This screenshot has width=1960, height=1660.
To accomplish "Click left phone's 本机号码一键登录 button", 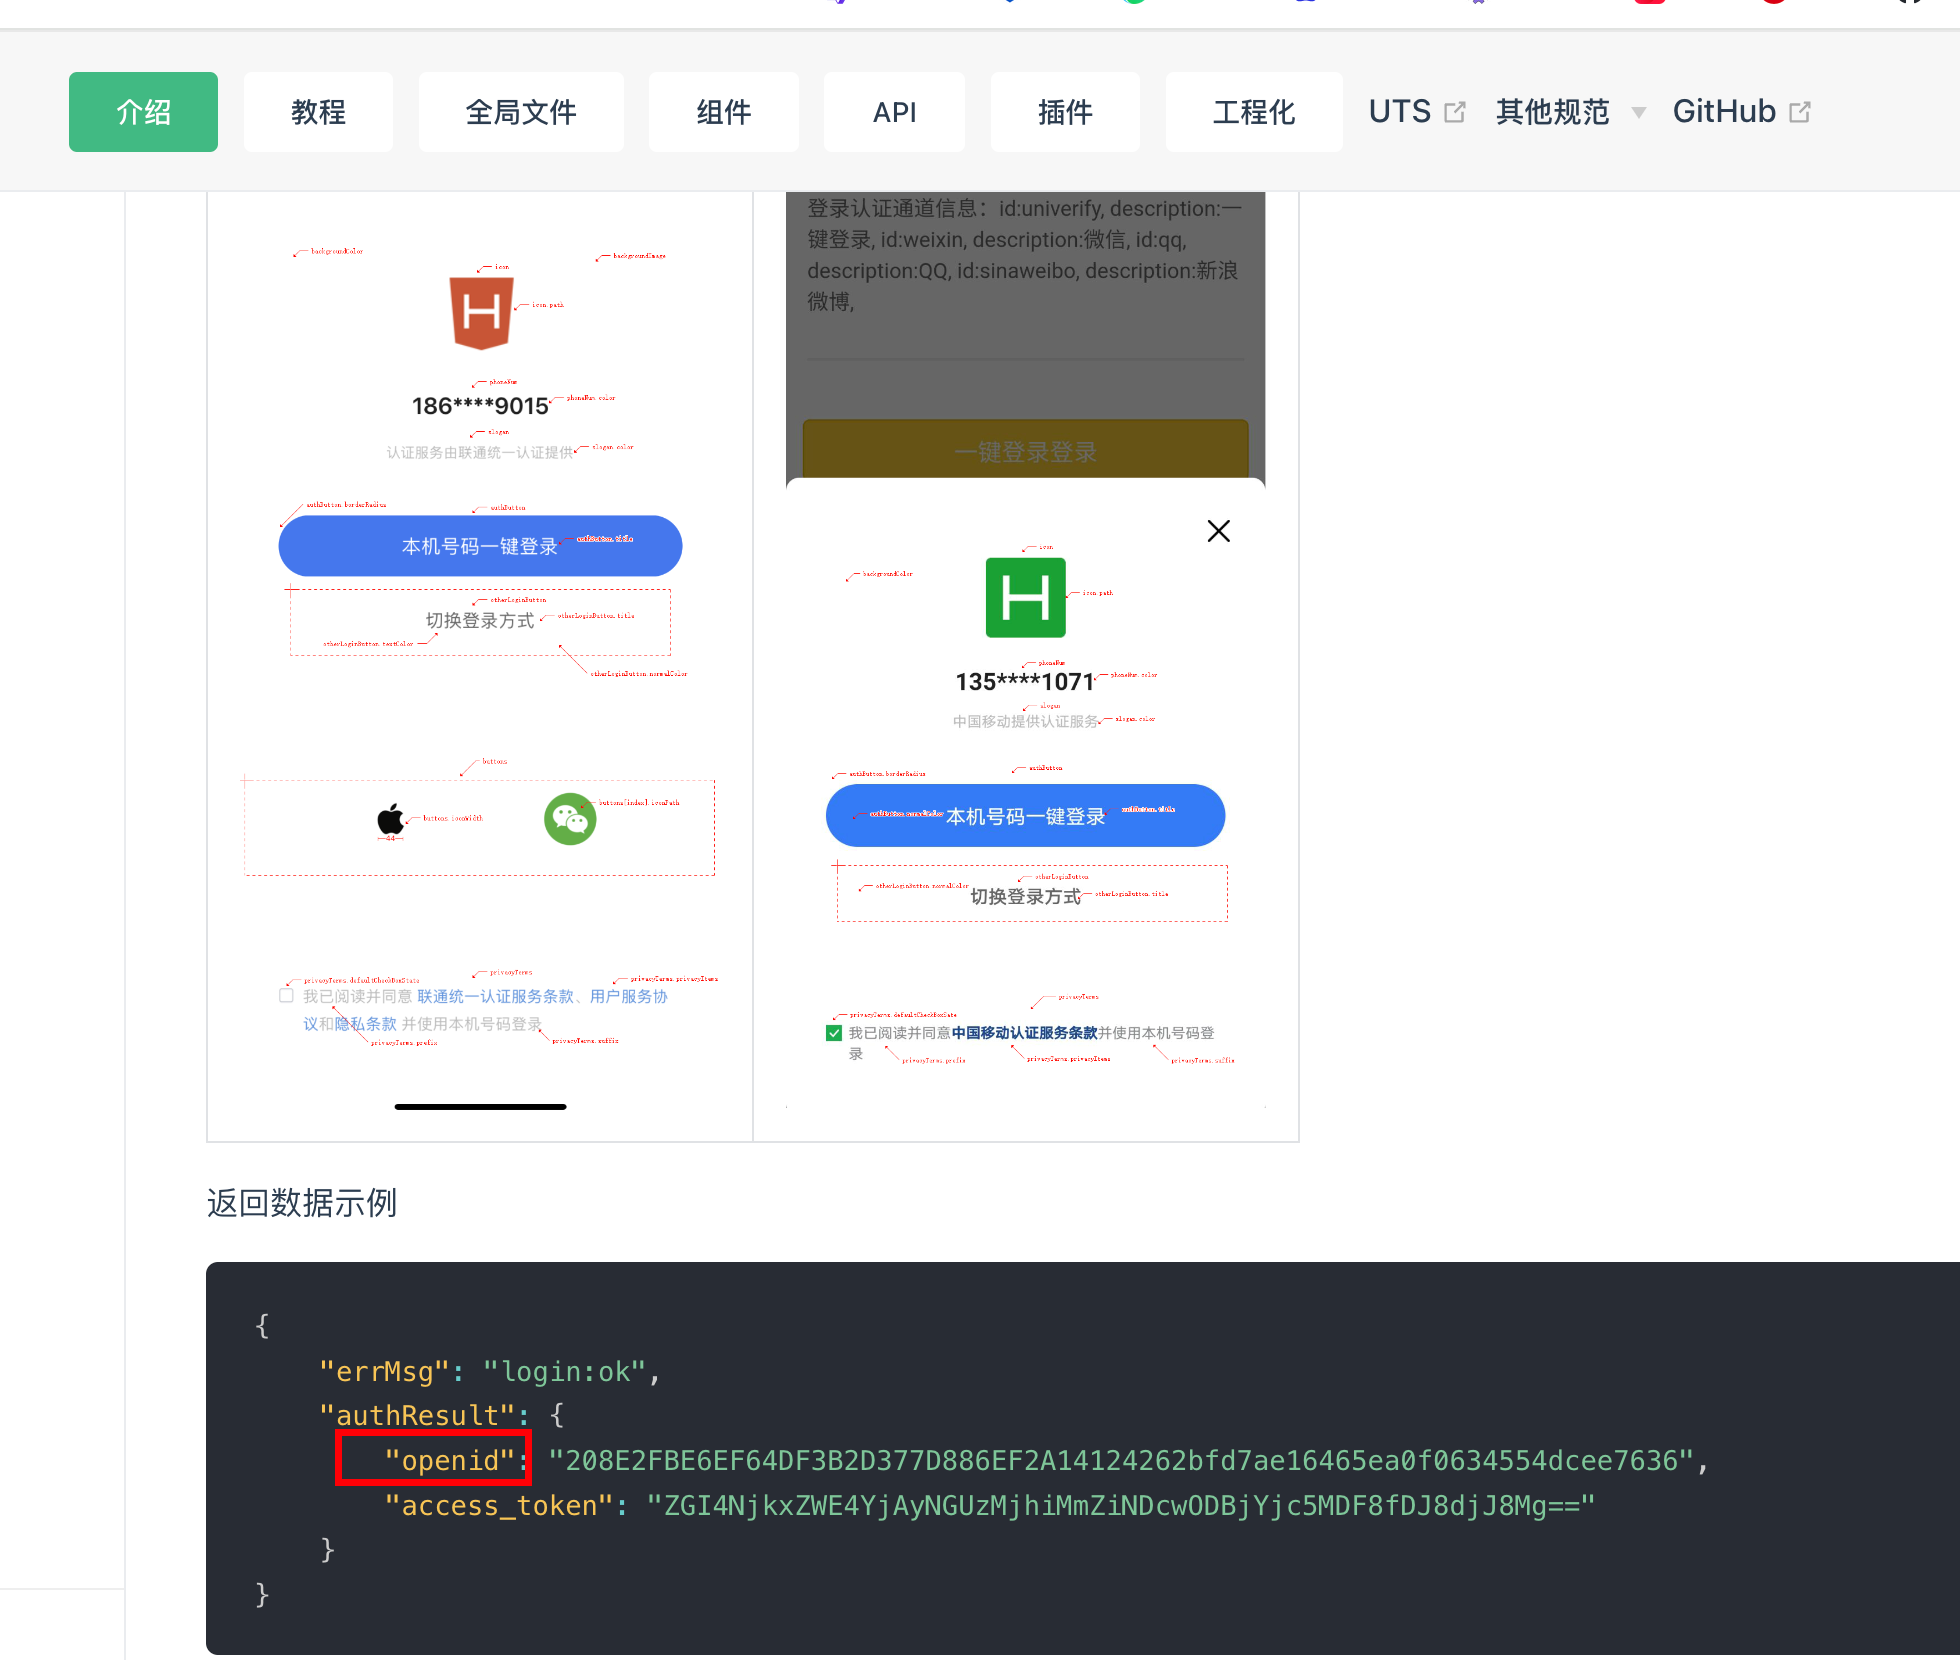I will coord(480,546).
